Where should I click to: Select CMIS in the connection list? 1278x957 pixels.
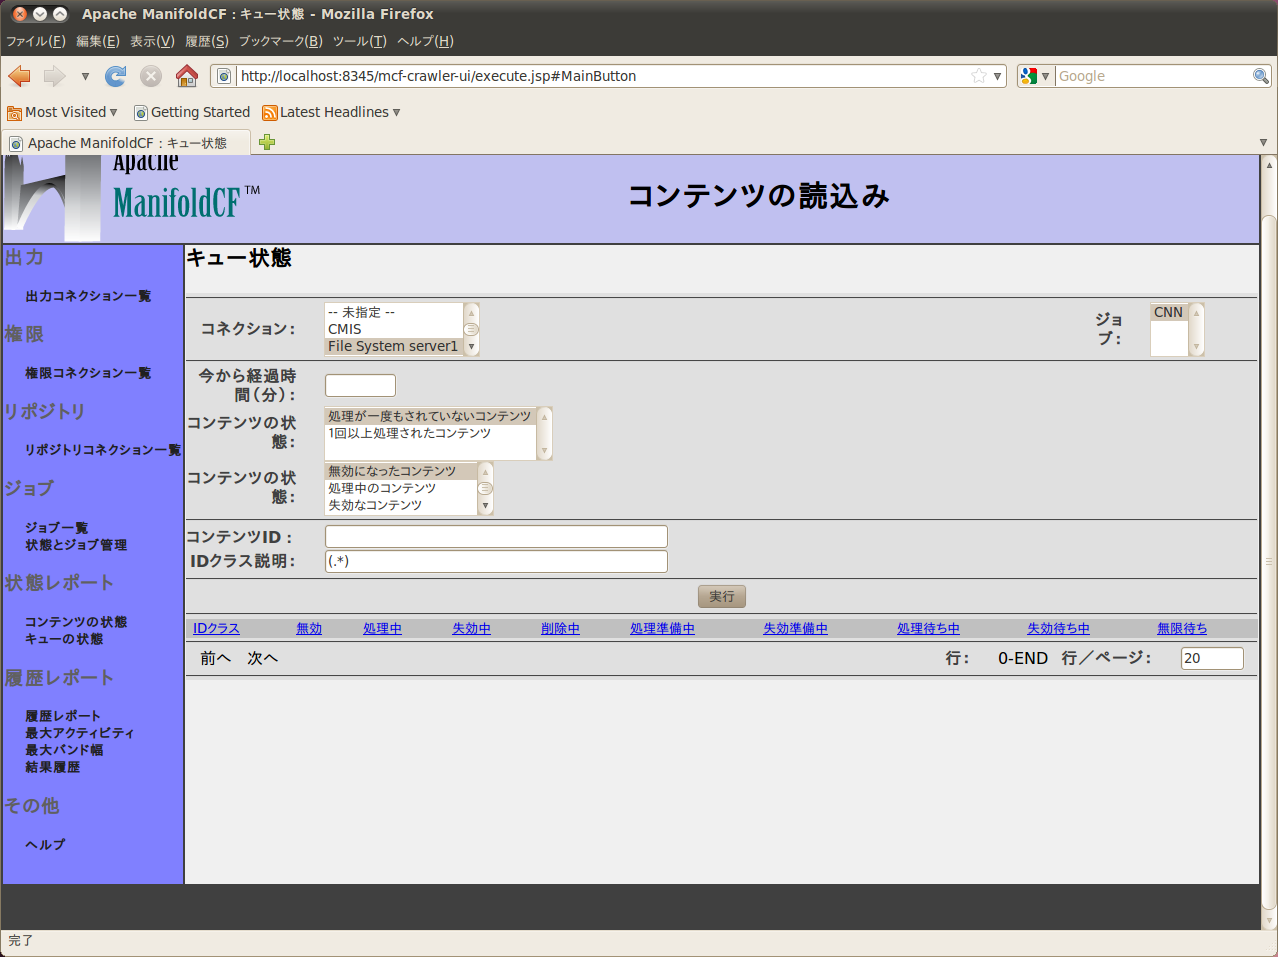click(345, 329)
